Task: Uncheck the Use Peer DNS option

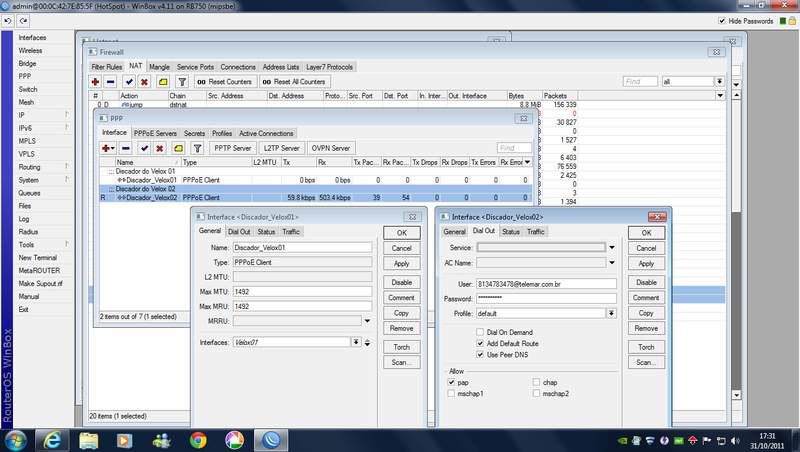Action: coord(480,354)
